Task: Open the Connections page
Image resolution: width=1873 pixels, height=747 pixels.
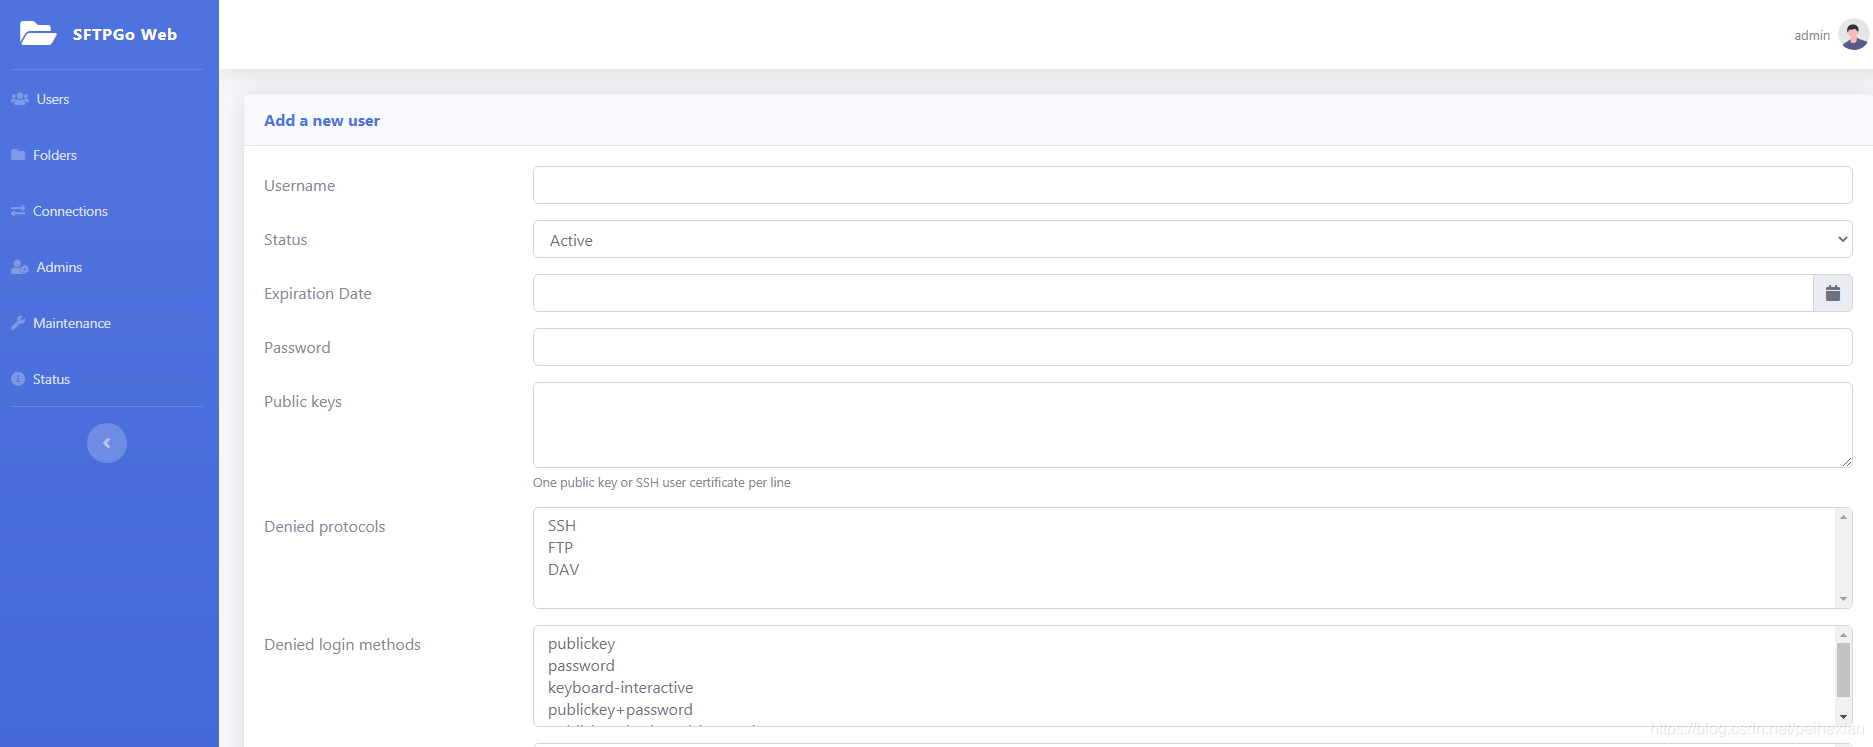Action: click(70, 211)
